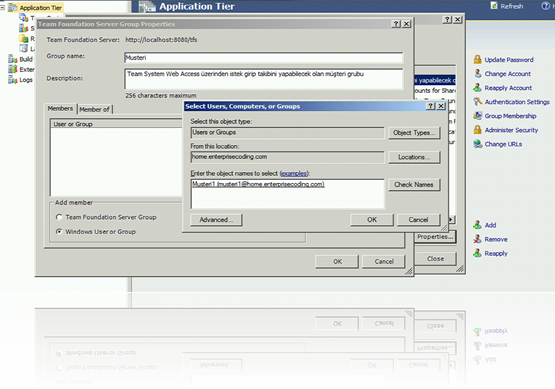Click the Check Names button
Screen dimensions: 555x389
[414, 184]
